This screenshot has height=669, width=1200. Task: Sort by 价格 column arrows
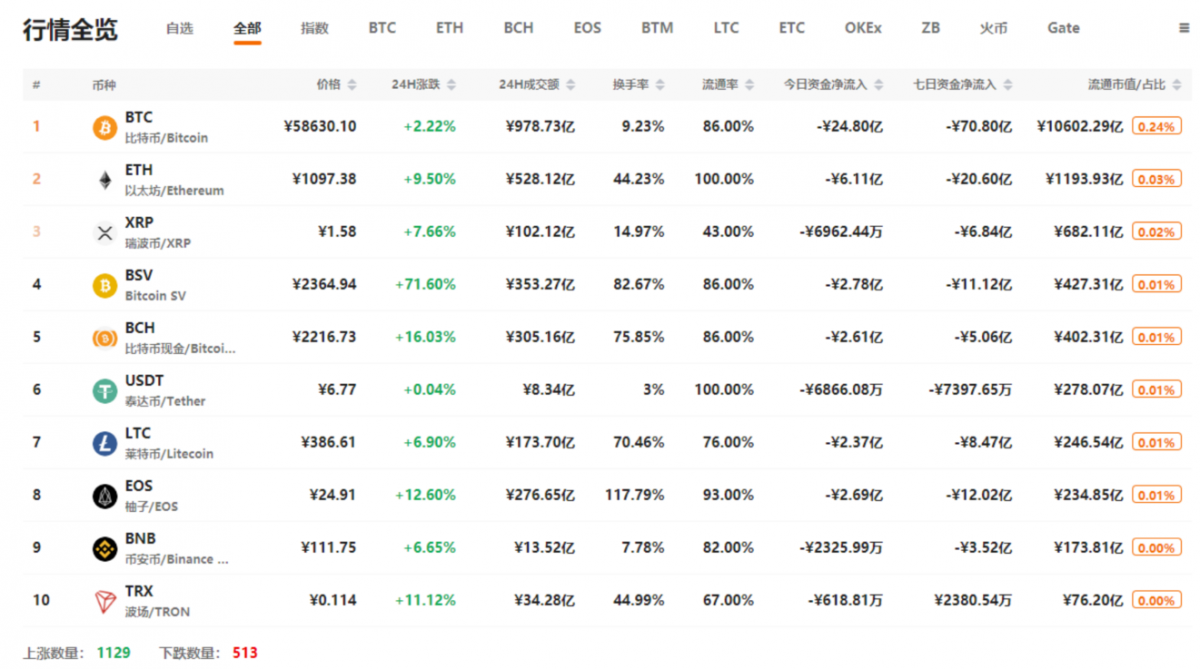pos(351,86)
